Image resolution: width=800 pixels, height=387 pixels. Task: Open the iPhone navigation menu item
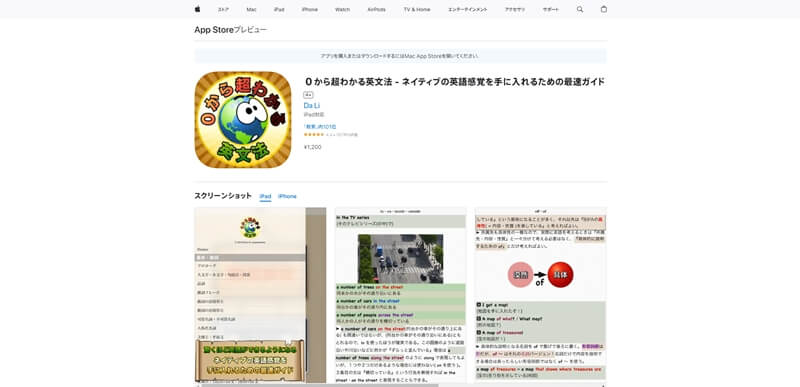coord(309,10)
